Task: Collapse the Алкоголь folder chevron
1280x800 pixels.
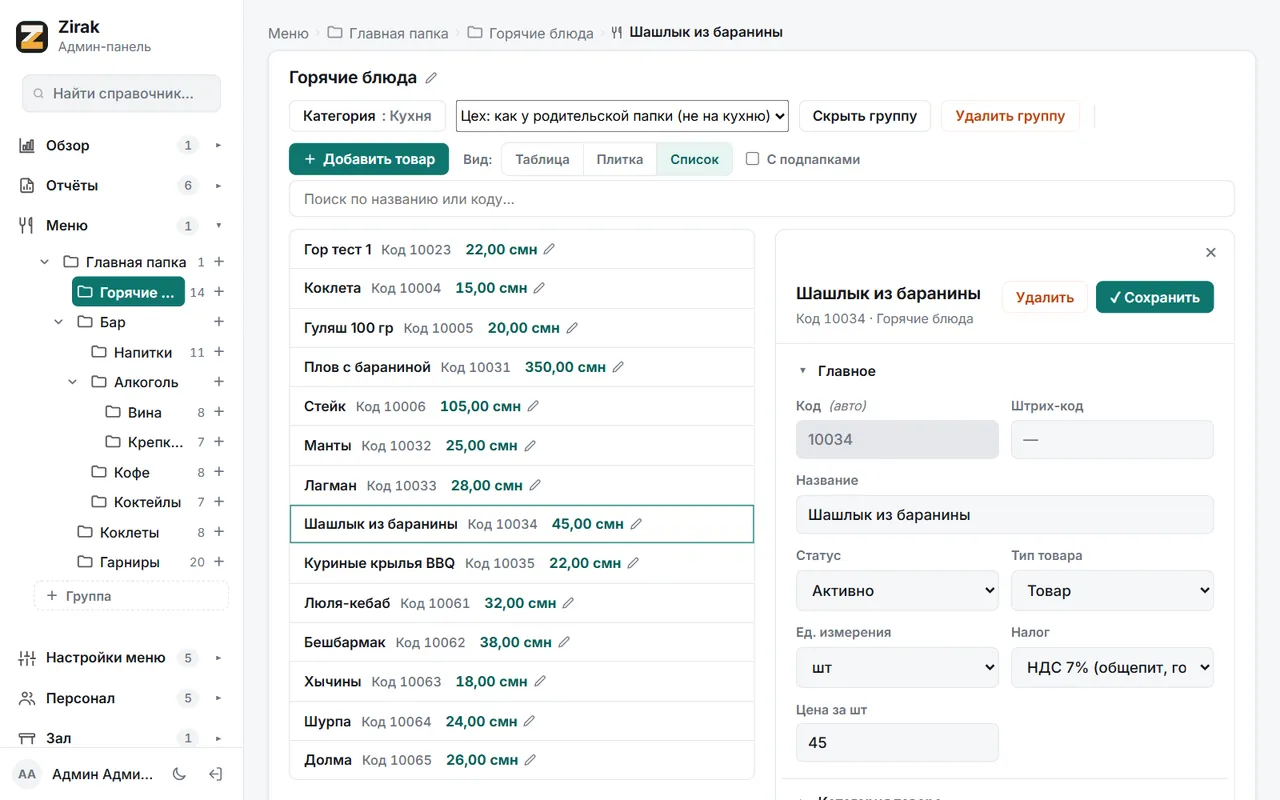Action: point(72,382)
